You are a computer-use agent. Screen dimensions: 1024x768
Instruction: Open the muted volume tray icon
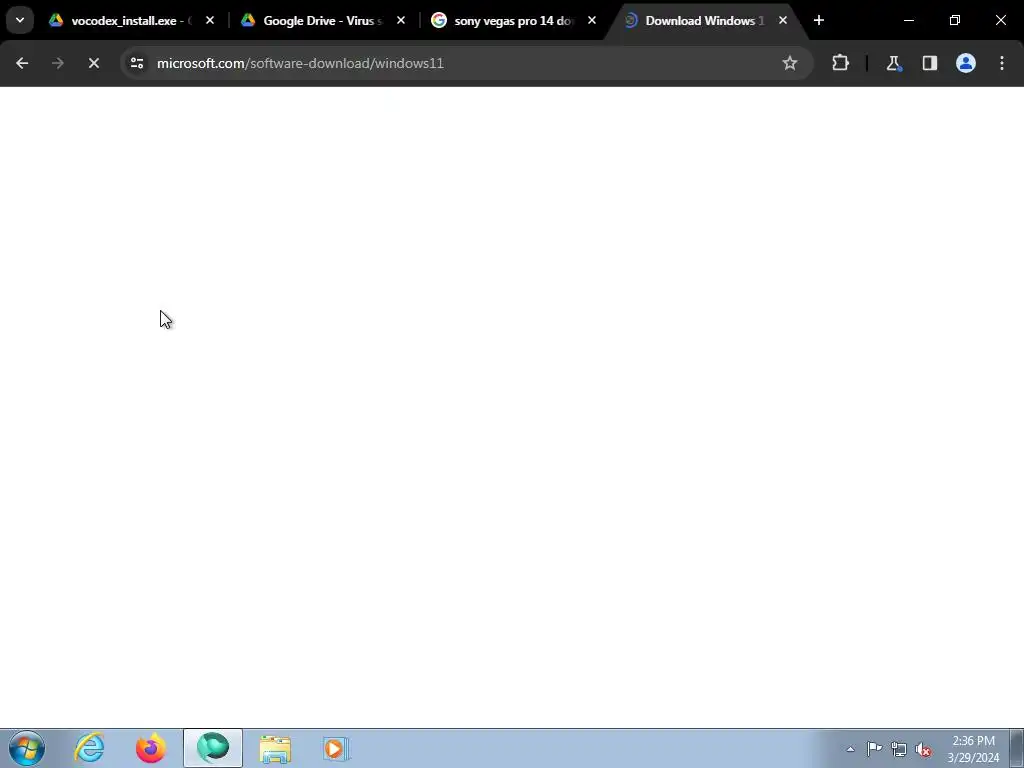pos(923,750)
